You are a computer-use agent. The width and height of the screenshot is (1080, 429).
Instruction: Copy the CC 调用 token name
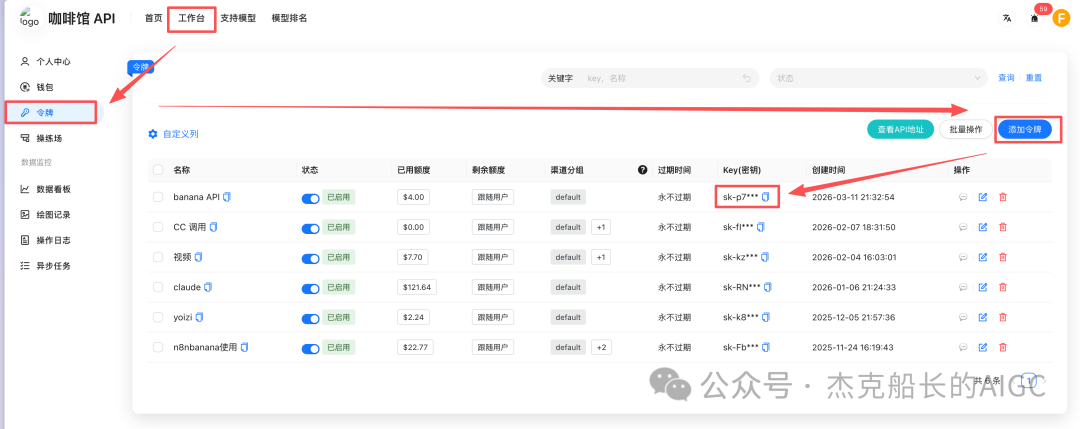[x=214, y=227]
